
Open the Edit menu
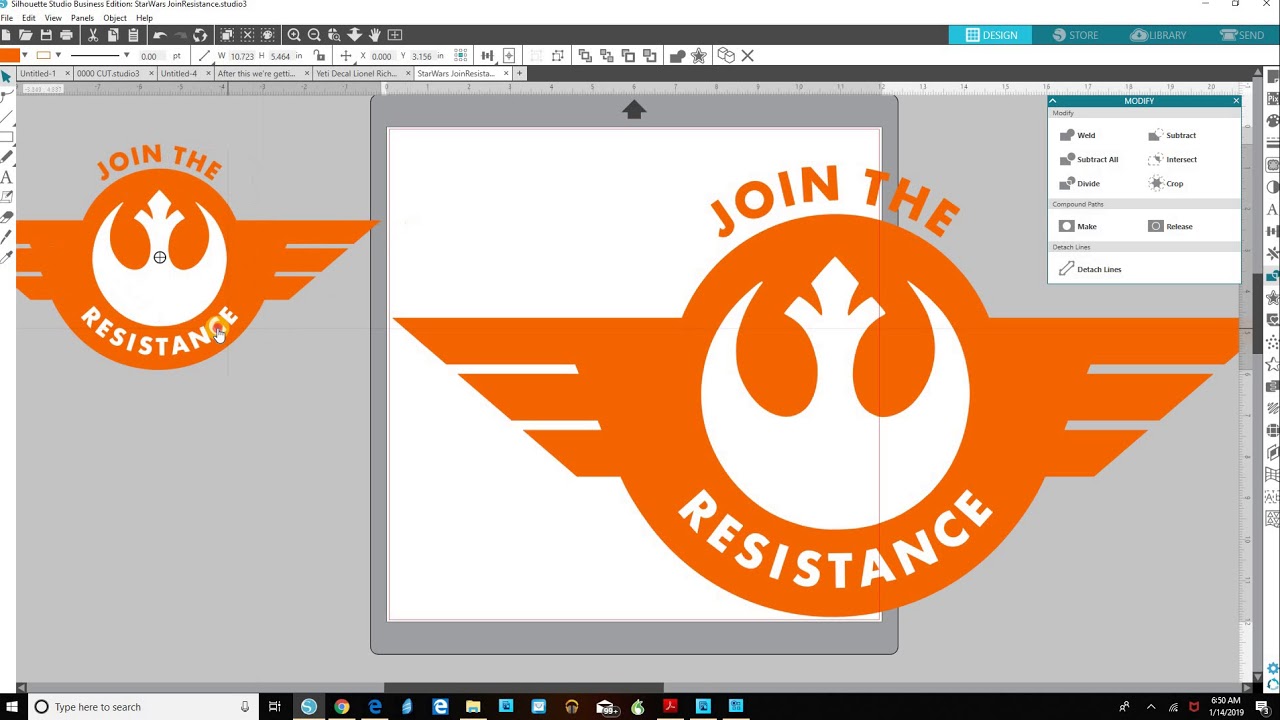(29, 18)
